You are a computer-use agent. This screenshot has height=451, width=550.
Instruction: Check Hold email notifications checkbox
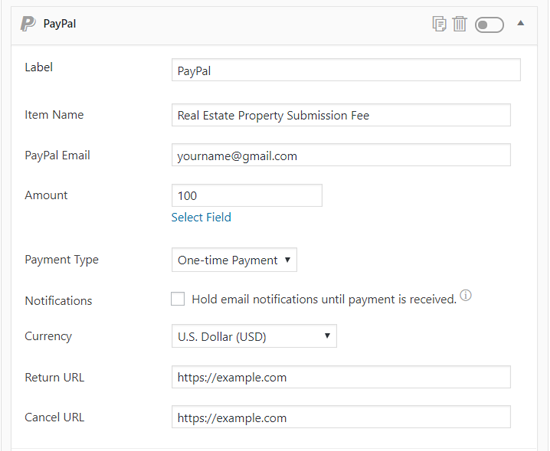point(178,299)
